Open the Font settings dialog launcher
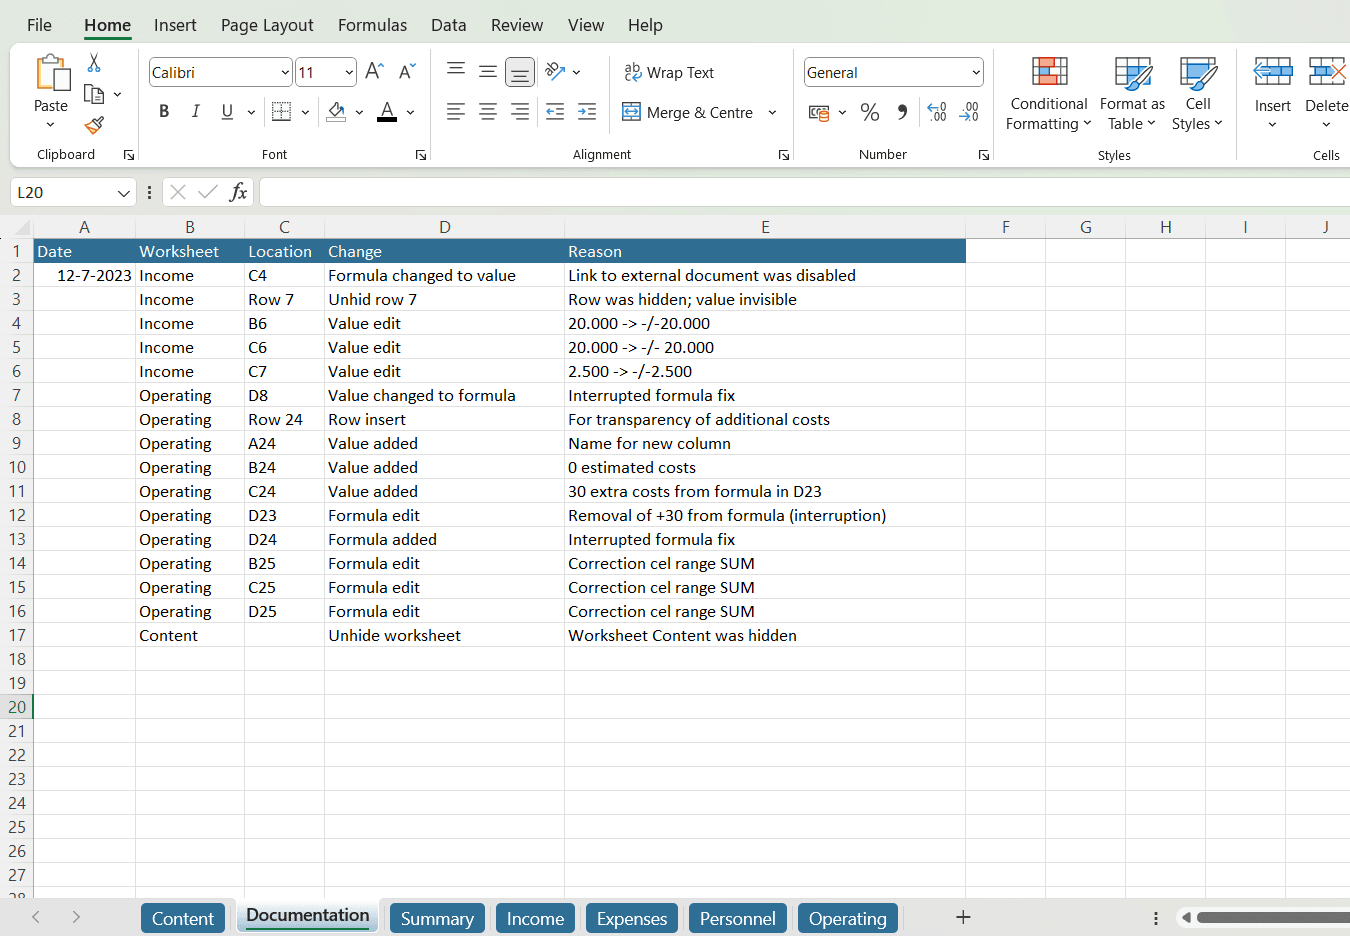 point(420,154)
